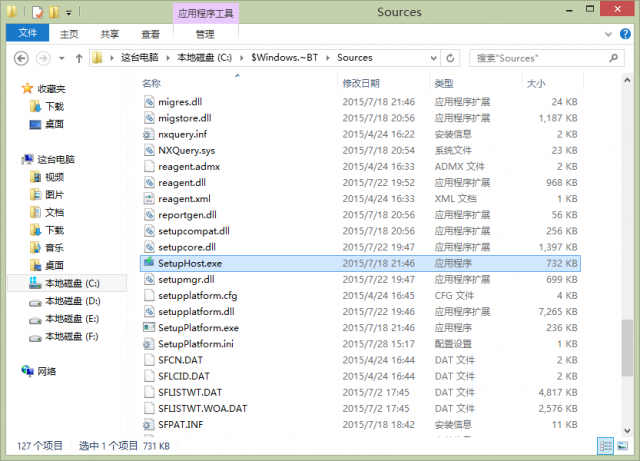Viewport: 640px width, 461px height.
Task: Switch to large icons view layout
Action: pyautogui.click(x=622, y=446)
